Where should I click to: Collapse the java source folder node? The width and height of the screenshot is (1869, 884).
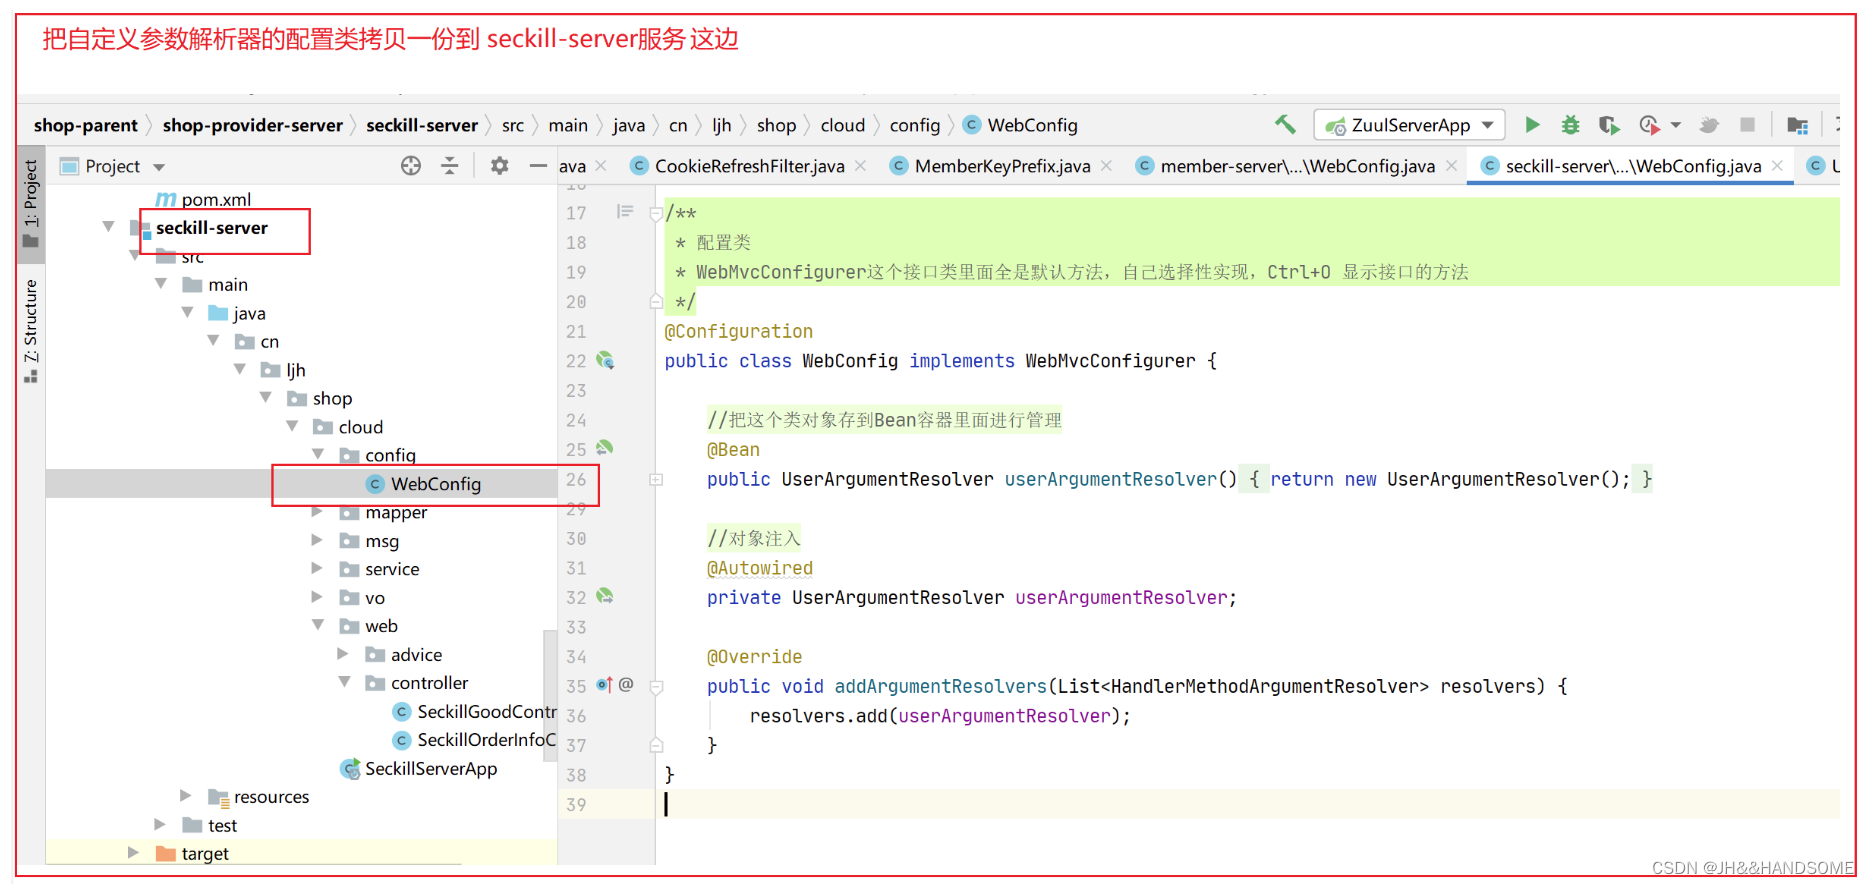click(187, 313)
